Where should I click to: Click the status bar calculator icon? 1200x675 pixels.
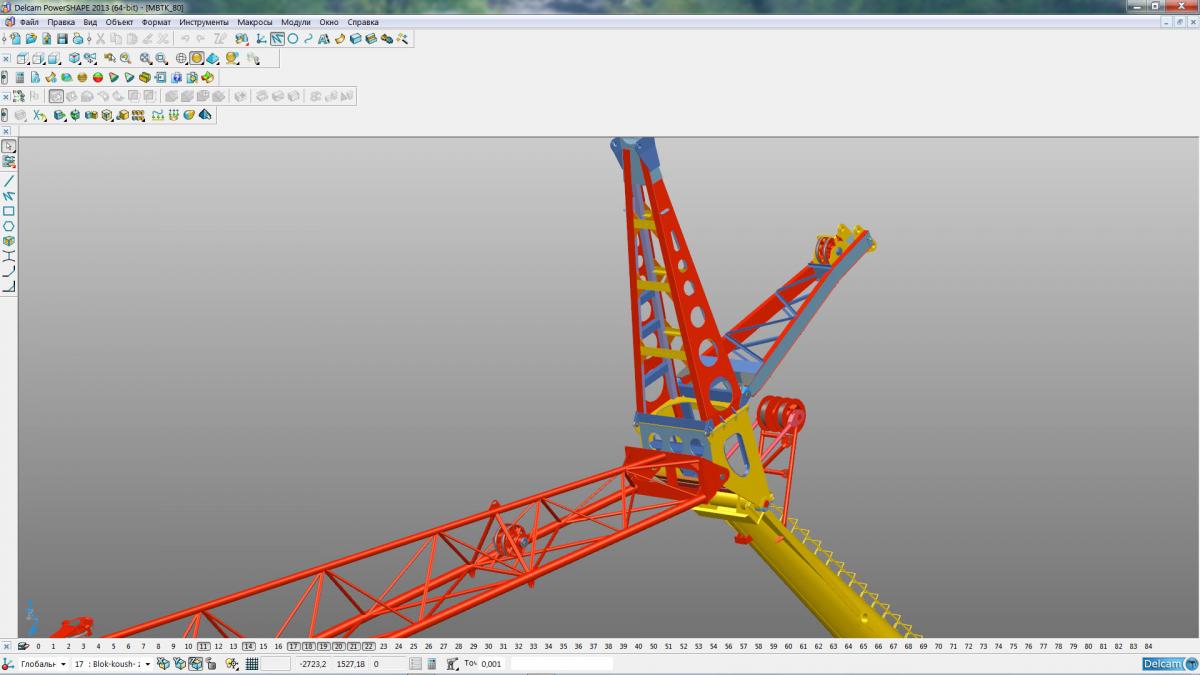[431, 664]
